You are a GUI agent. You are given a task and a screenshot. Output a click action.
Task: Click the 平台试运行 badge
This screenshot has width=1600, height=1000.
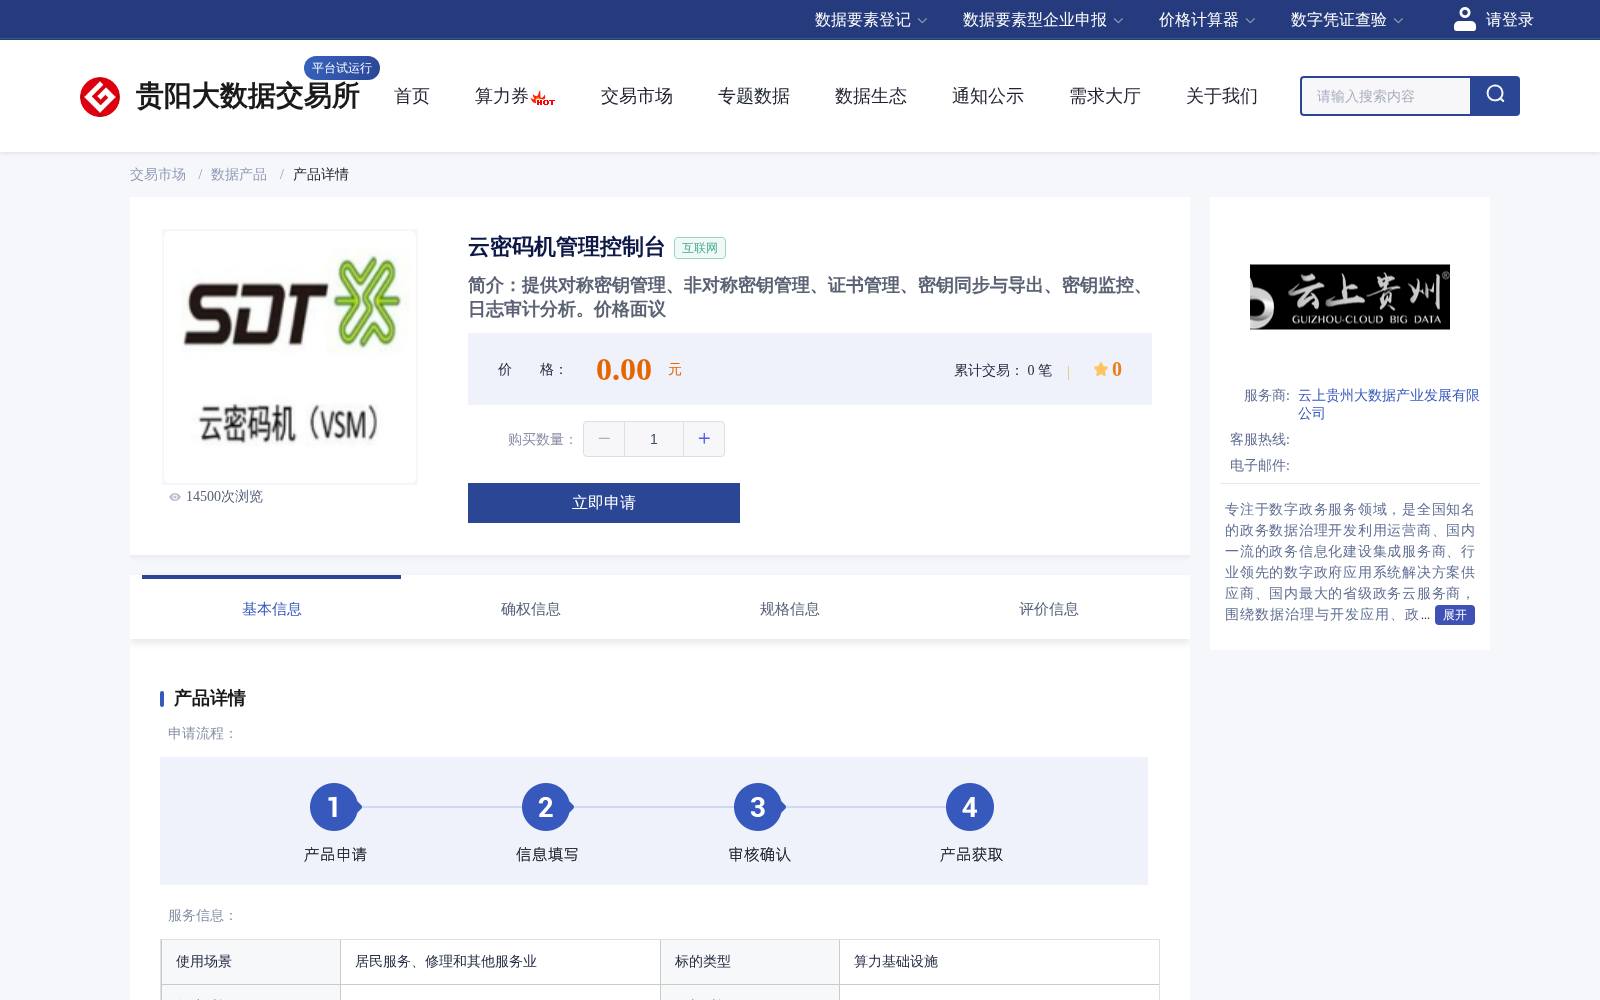[x=342, y=68]
